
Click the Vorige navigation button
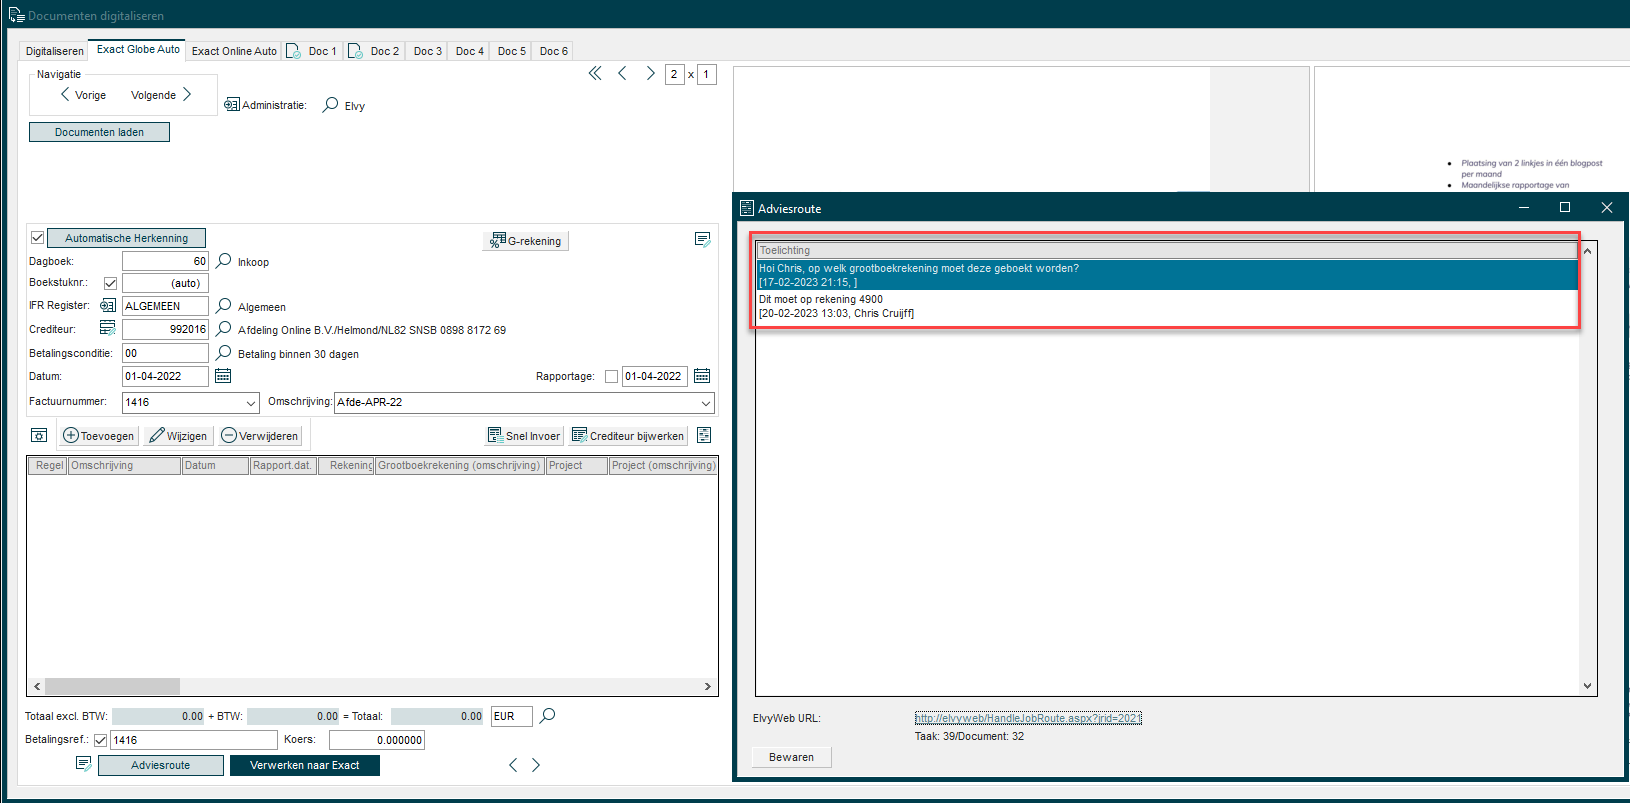pos(83,95)
